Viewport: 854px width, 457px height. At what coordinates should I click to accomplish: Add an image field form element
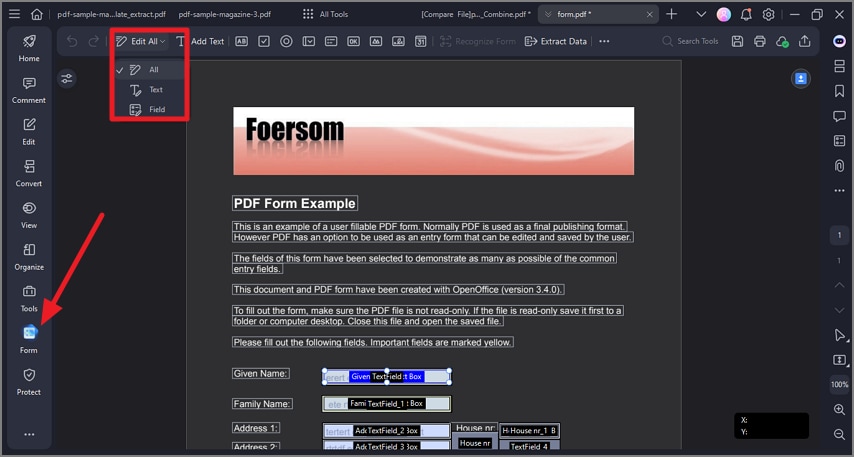[x=376, y=41]
